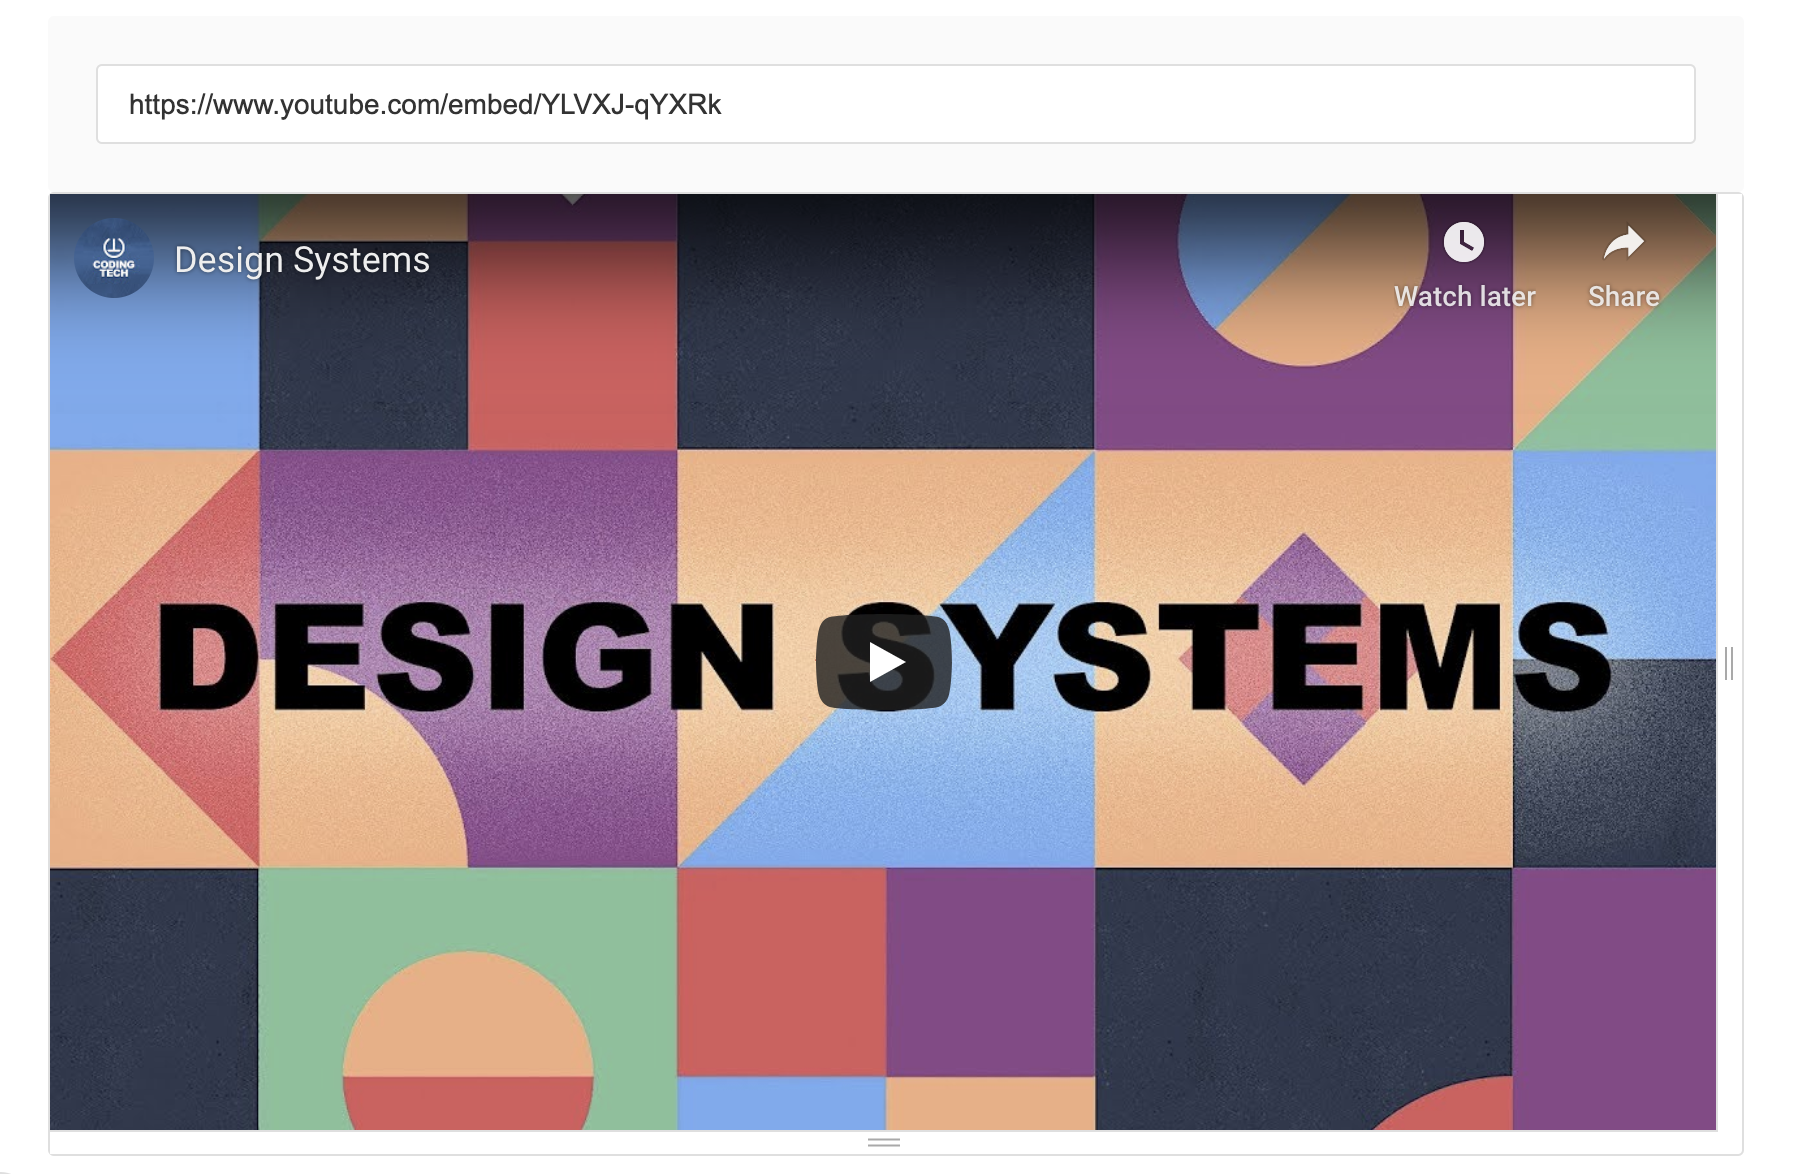Play the Design Systems video
Image resolution: width=1816 pixels, height=1174 pixels.
click(883, 662)
